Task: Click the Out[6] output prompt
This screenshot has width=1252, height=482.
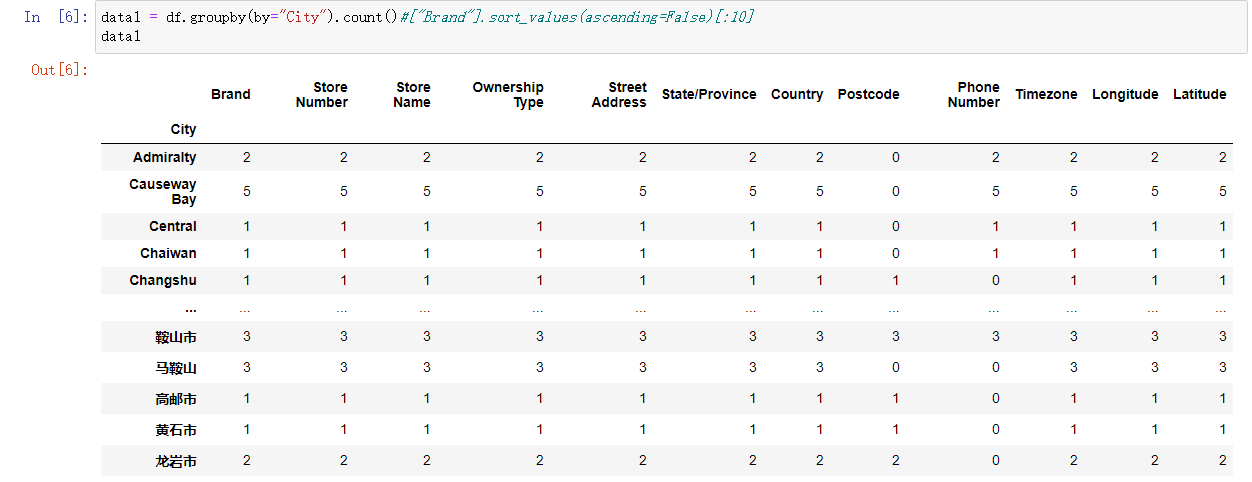Action: [x=60, y=69]
